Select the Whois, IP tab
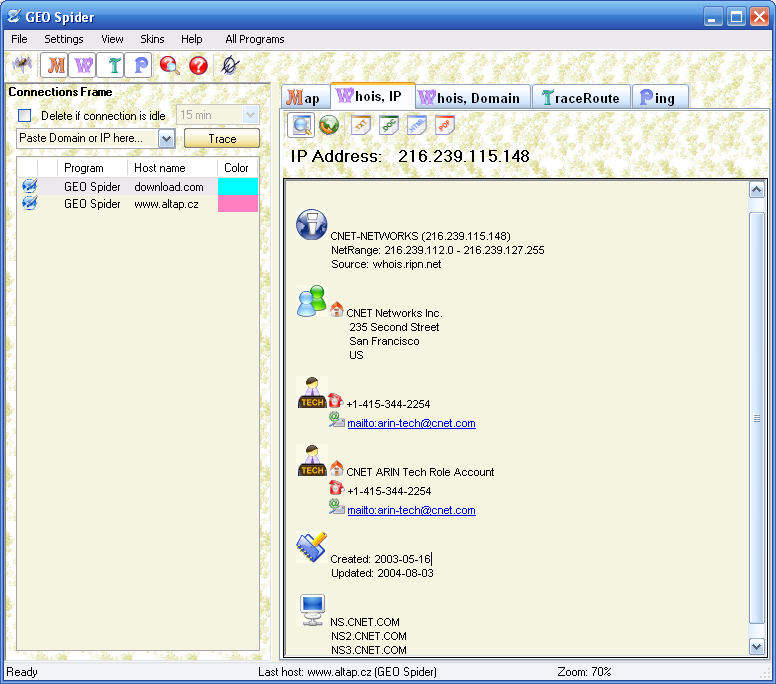776x684 pixels. [372, 96]
